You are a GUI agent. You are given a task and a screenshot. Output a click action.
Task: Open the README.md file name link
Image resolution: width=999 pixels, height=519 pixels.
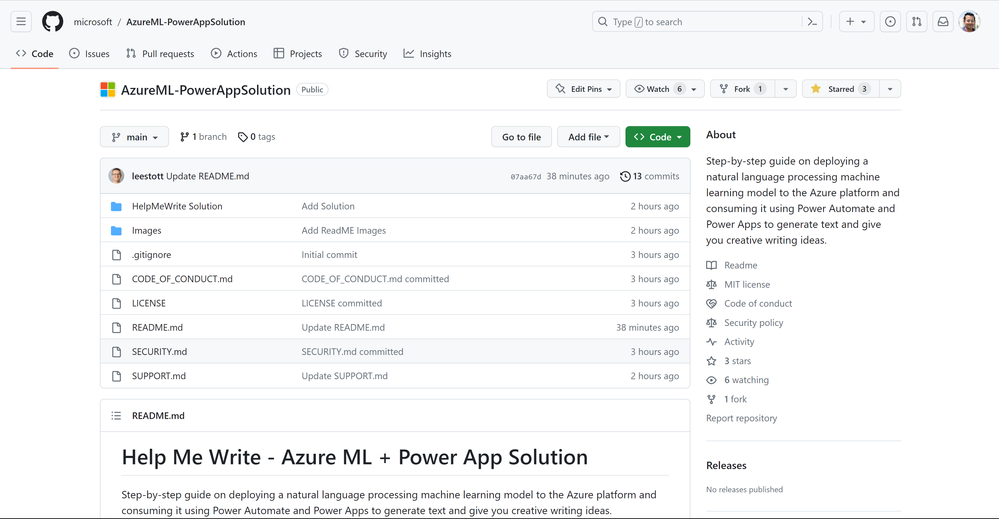tap(157, 327)
